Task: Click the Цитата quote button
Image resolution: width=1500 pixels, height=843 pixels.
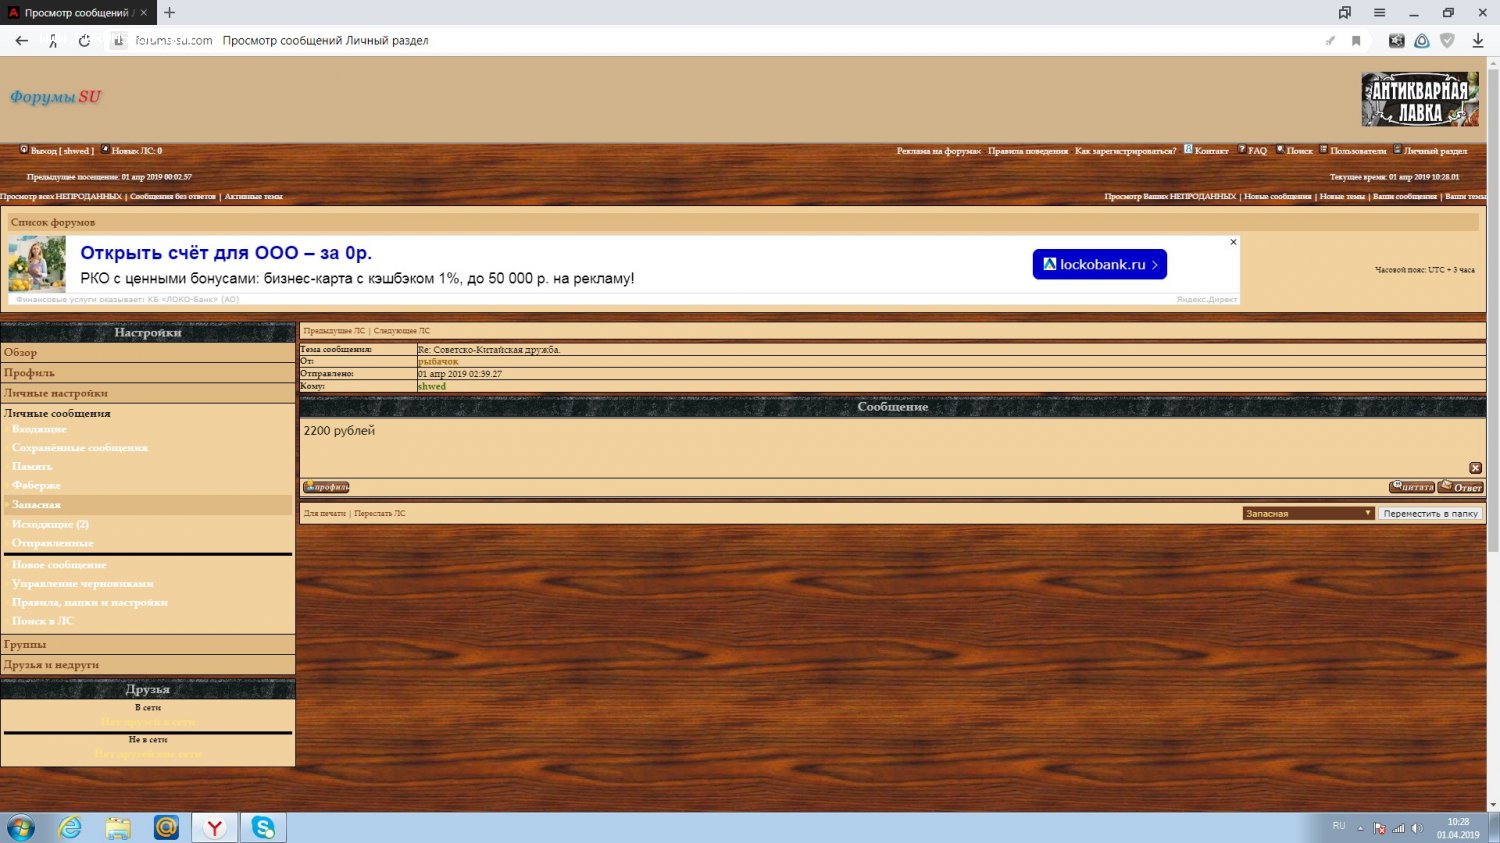Action: 1411,487
